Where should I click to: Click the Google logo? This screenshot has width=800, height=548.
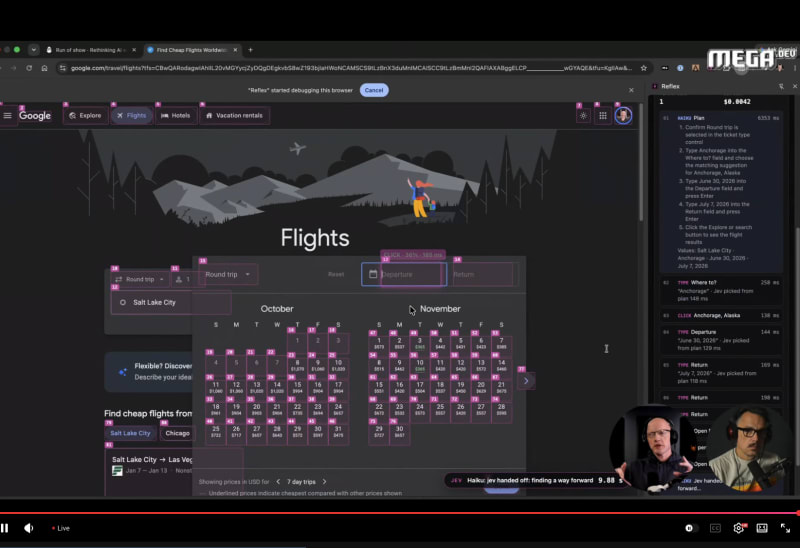(x=35, y=116)
